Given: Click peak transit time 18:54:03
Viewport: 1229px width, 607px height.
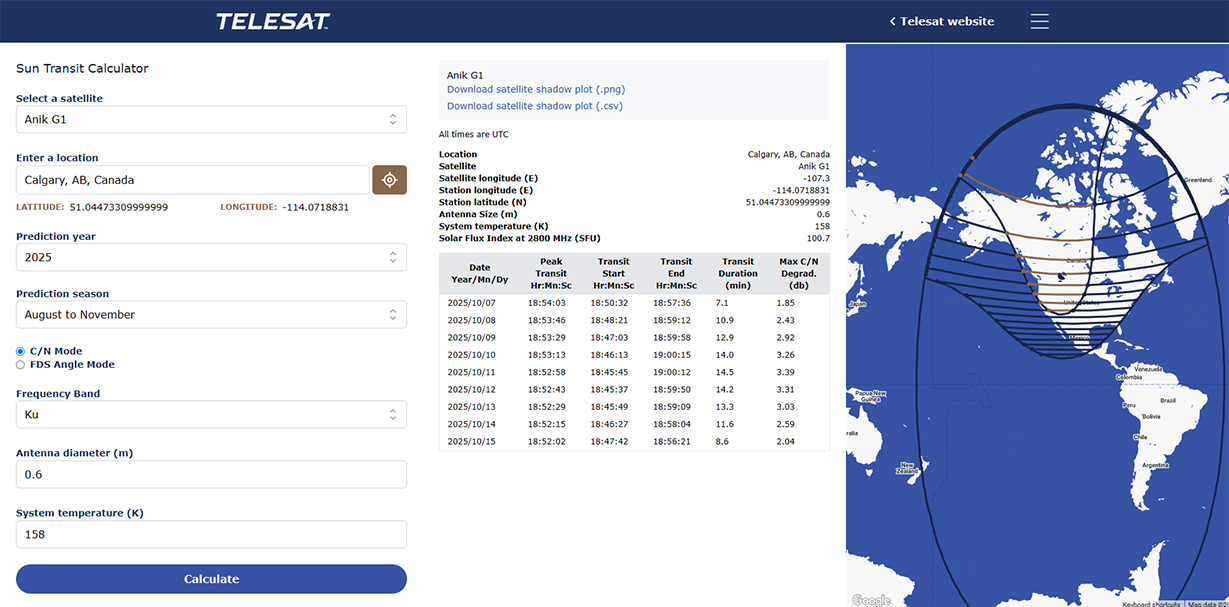Looking at the screenshot, I should 547,303.
